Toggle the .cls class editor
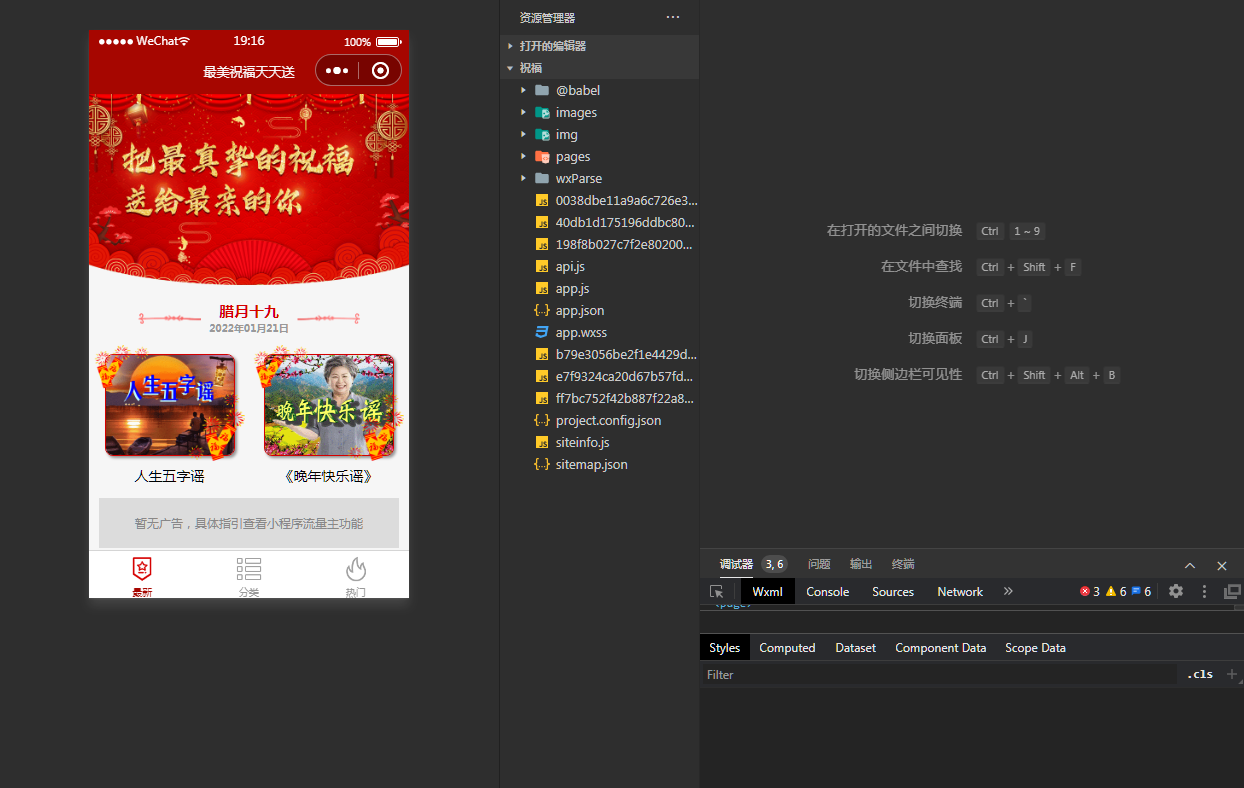Image resolution: width=1244 pixels, height=788 pixels. coord(1200,674)
